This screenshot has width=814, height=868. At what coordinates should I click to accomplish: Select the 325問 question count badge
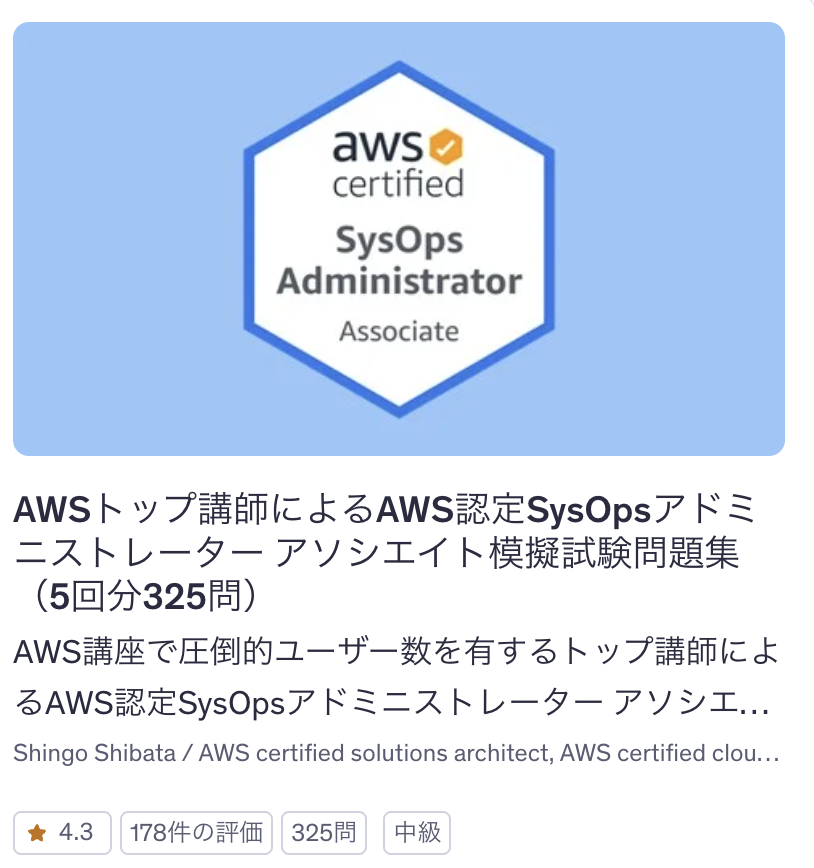[x=323, y=832]
